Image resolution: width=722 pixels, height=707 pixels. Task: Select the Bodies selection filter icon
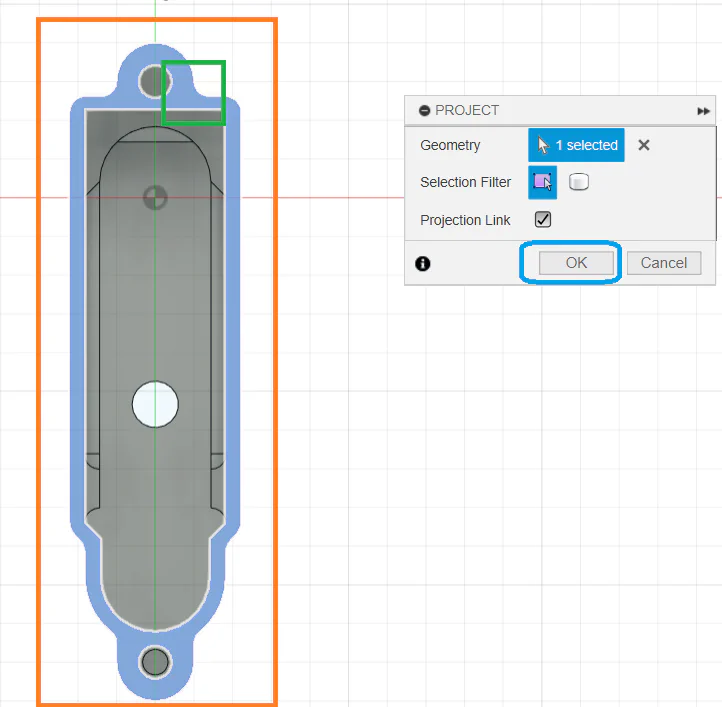pyautogui.click(x=579, y=182)
